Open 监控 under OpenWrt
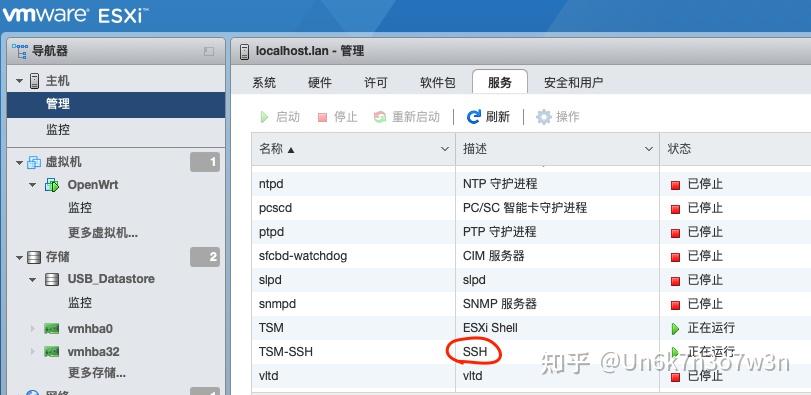The width and height of the screenshot is (811, 395). 80,208
